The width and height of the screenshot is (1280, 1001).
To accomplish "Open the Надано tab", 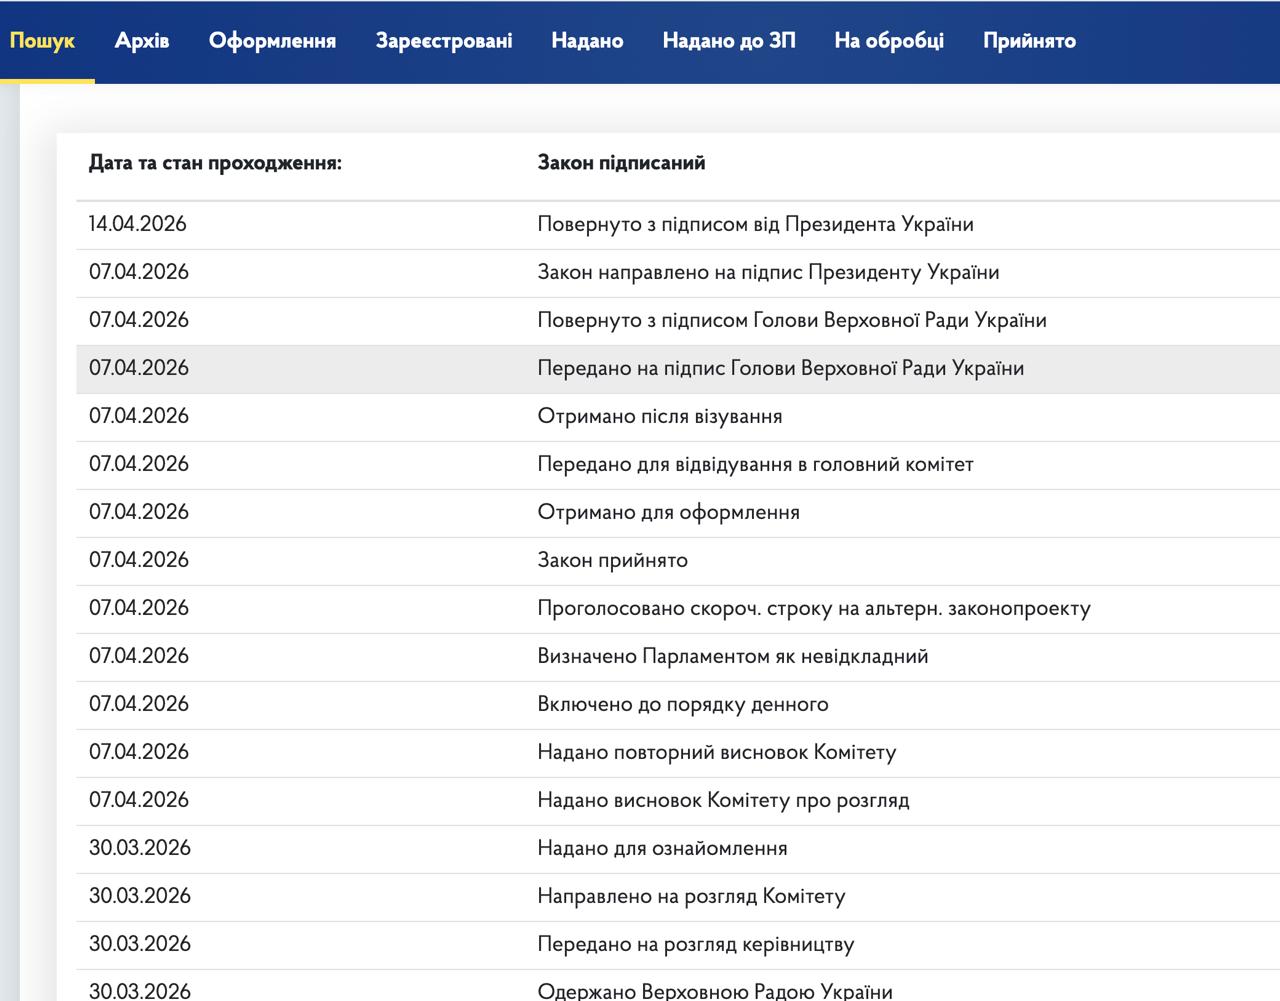I will (x=586, y=41).
